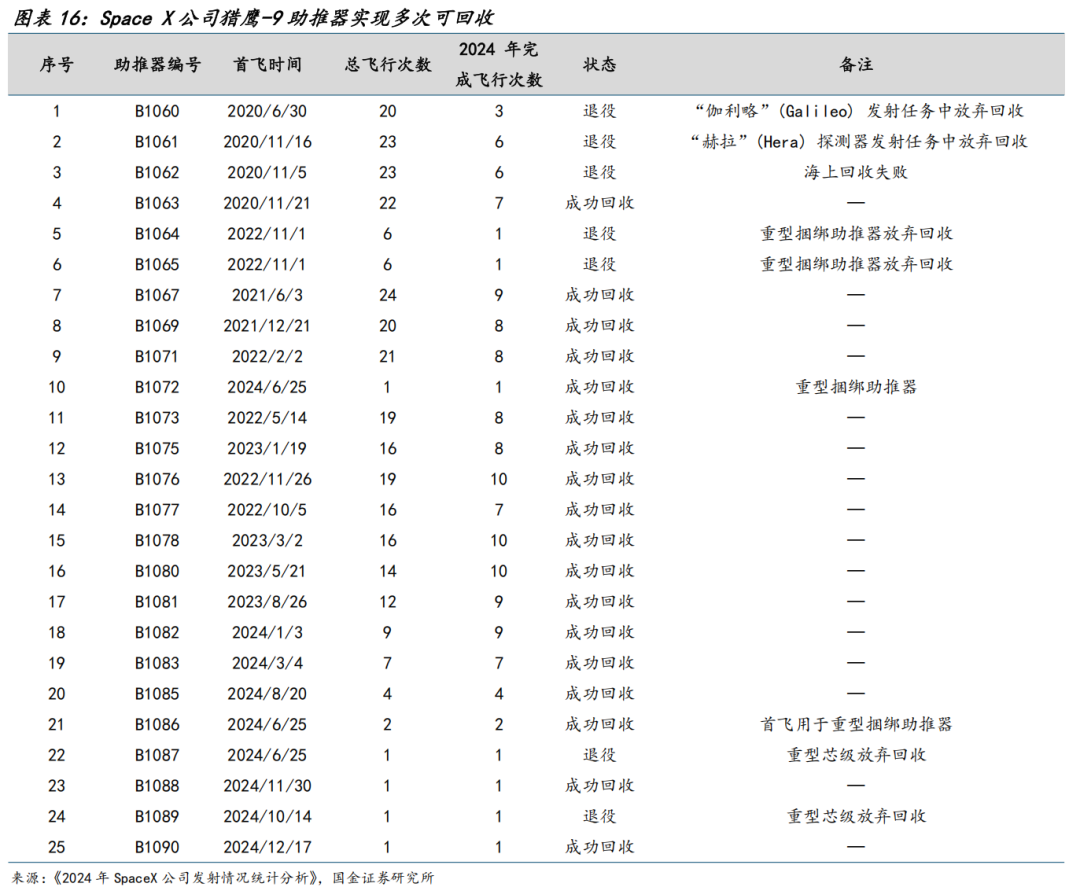Click the date 2020/11/21
Screen dimensions: 1080x887
click(267, 203)
